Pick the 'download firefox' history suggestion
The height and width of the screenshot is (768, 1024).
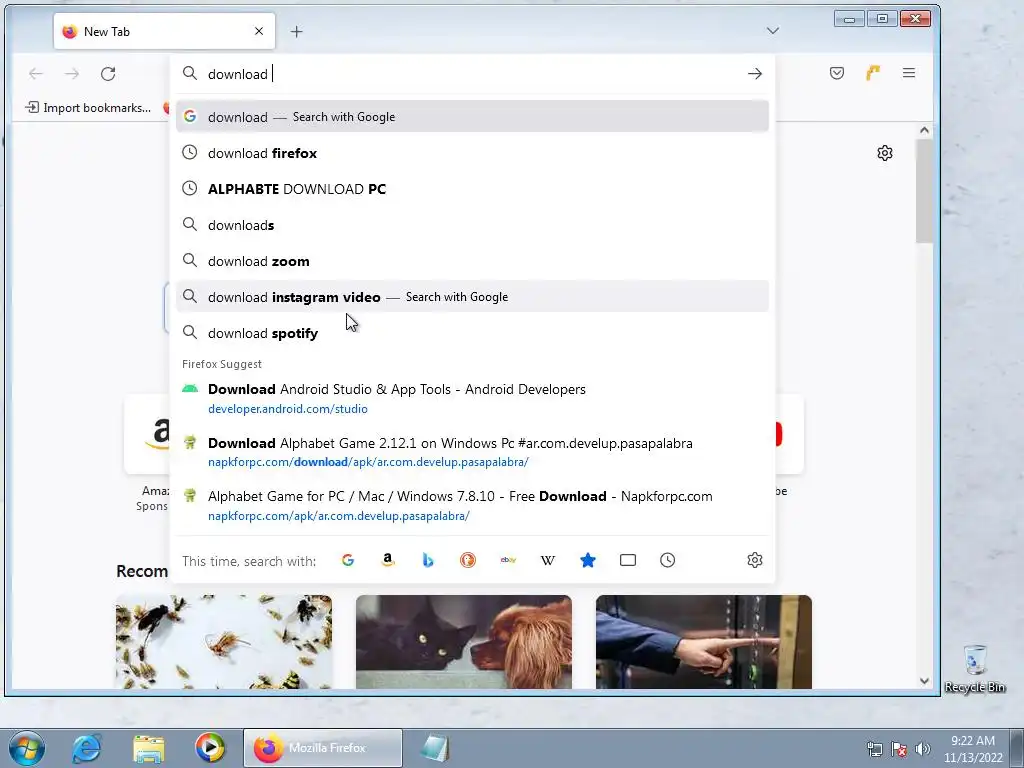coord(472,153)
